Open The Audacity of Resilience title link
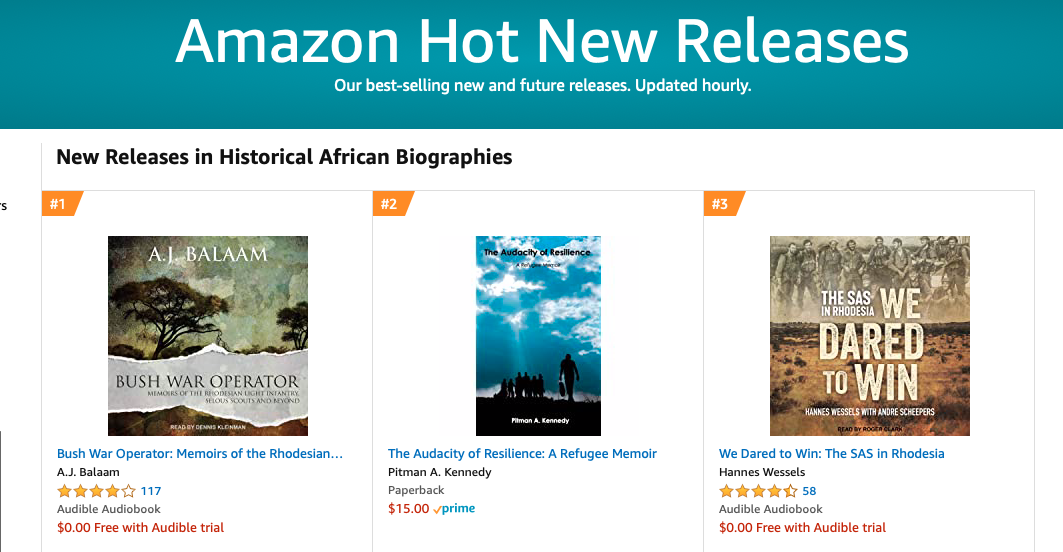This screenshot has height=552, width=1063. point(522,454)
